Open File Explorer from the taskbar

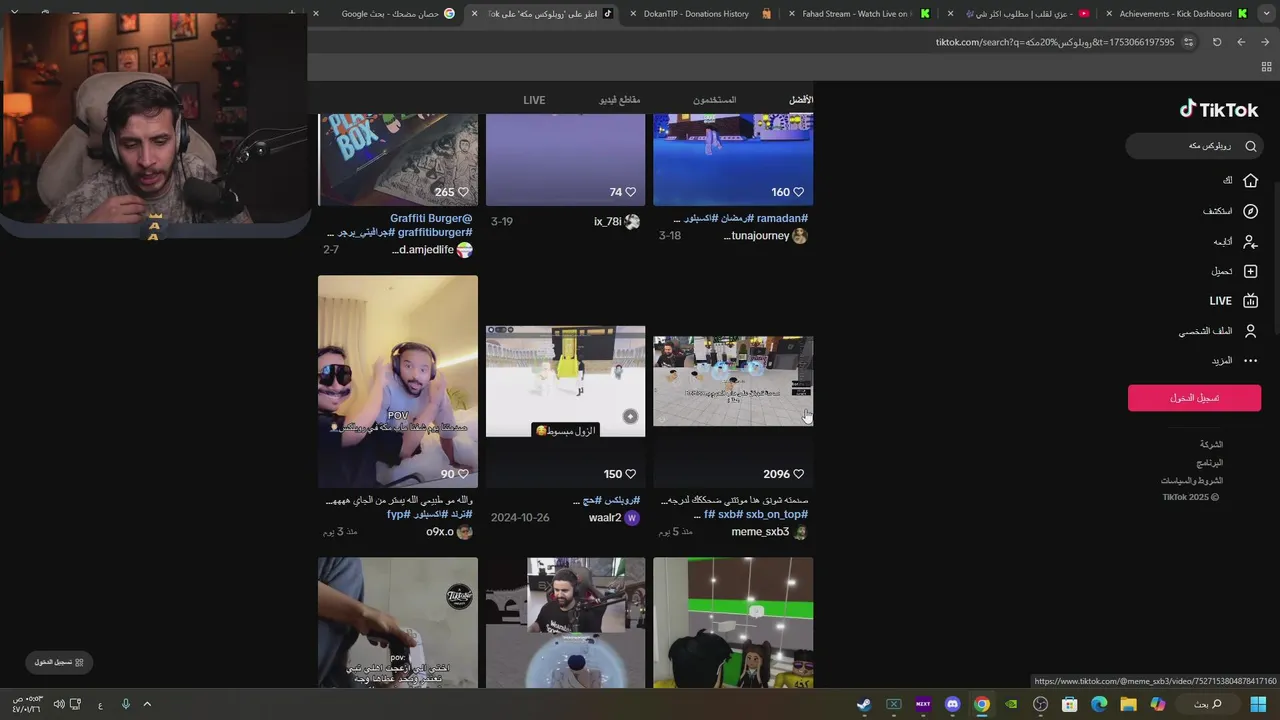click(1128, 704)
